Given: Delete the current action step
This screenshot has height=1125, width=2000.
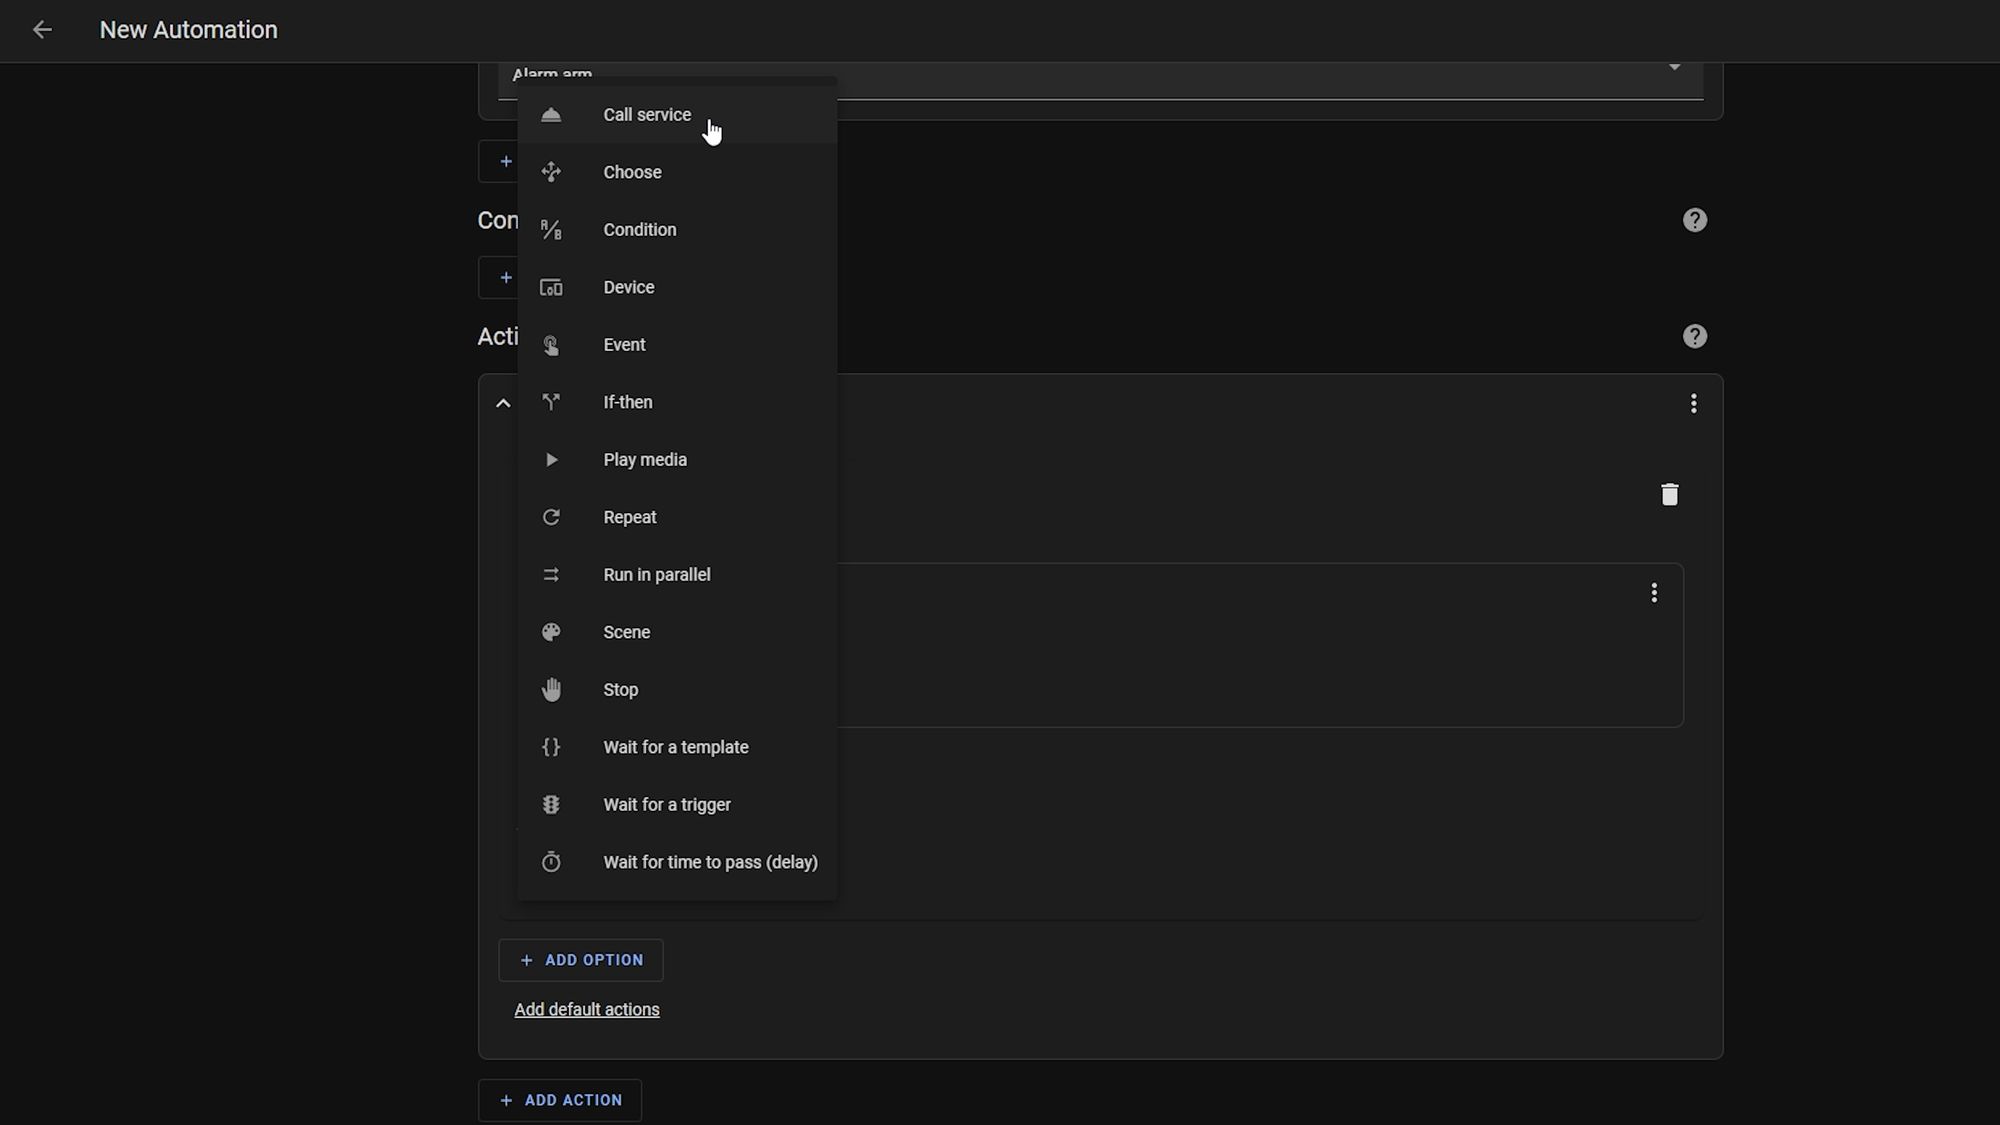Looking at the screenshot, I should [x=1670, y=495].
